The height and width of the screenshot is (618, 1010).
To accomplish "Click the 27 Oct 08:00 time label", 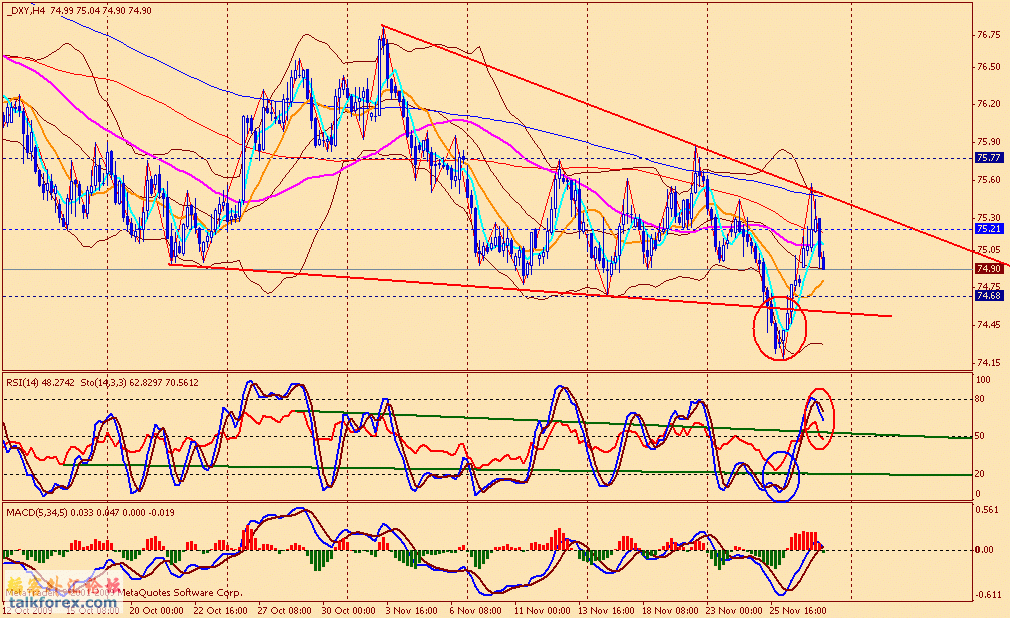I will tap(285, 610).
